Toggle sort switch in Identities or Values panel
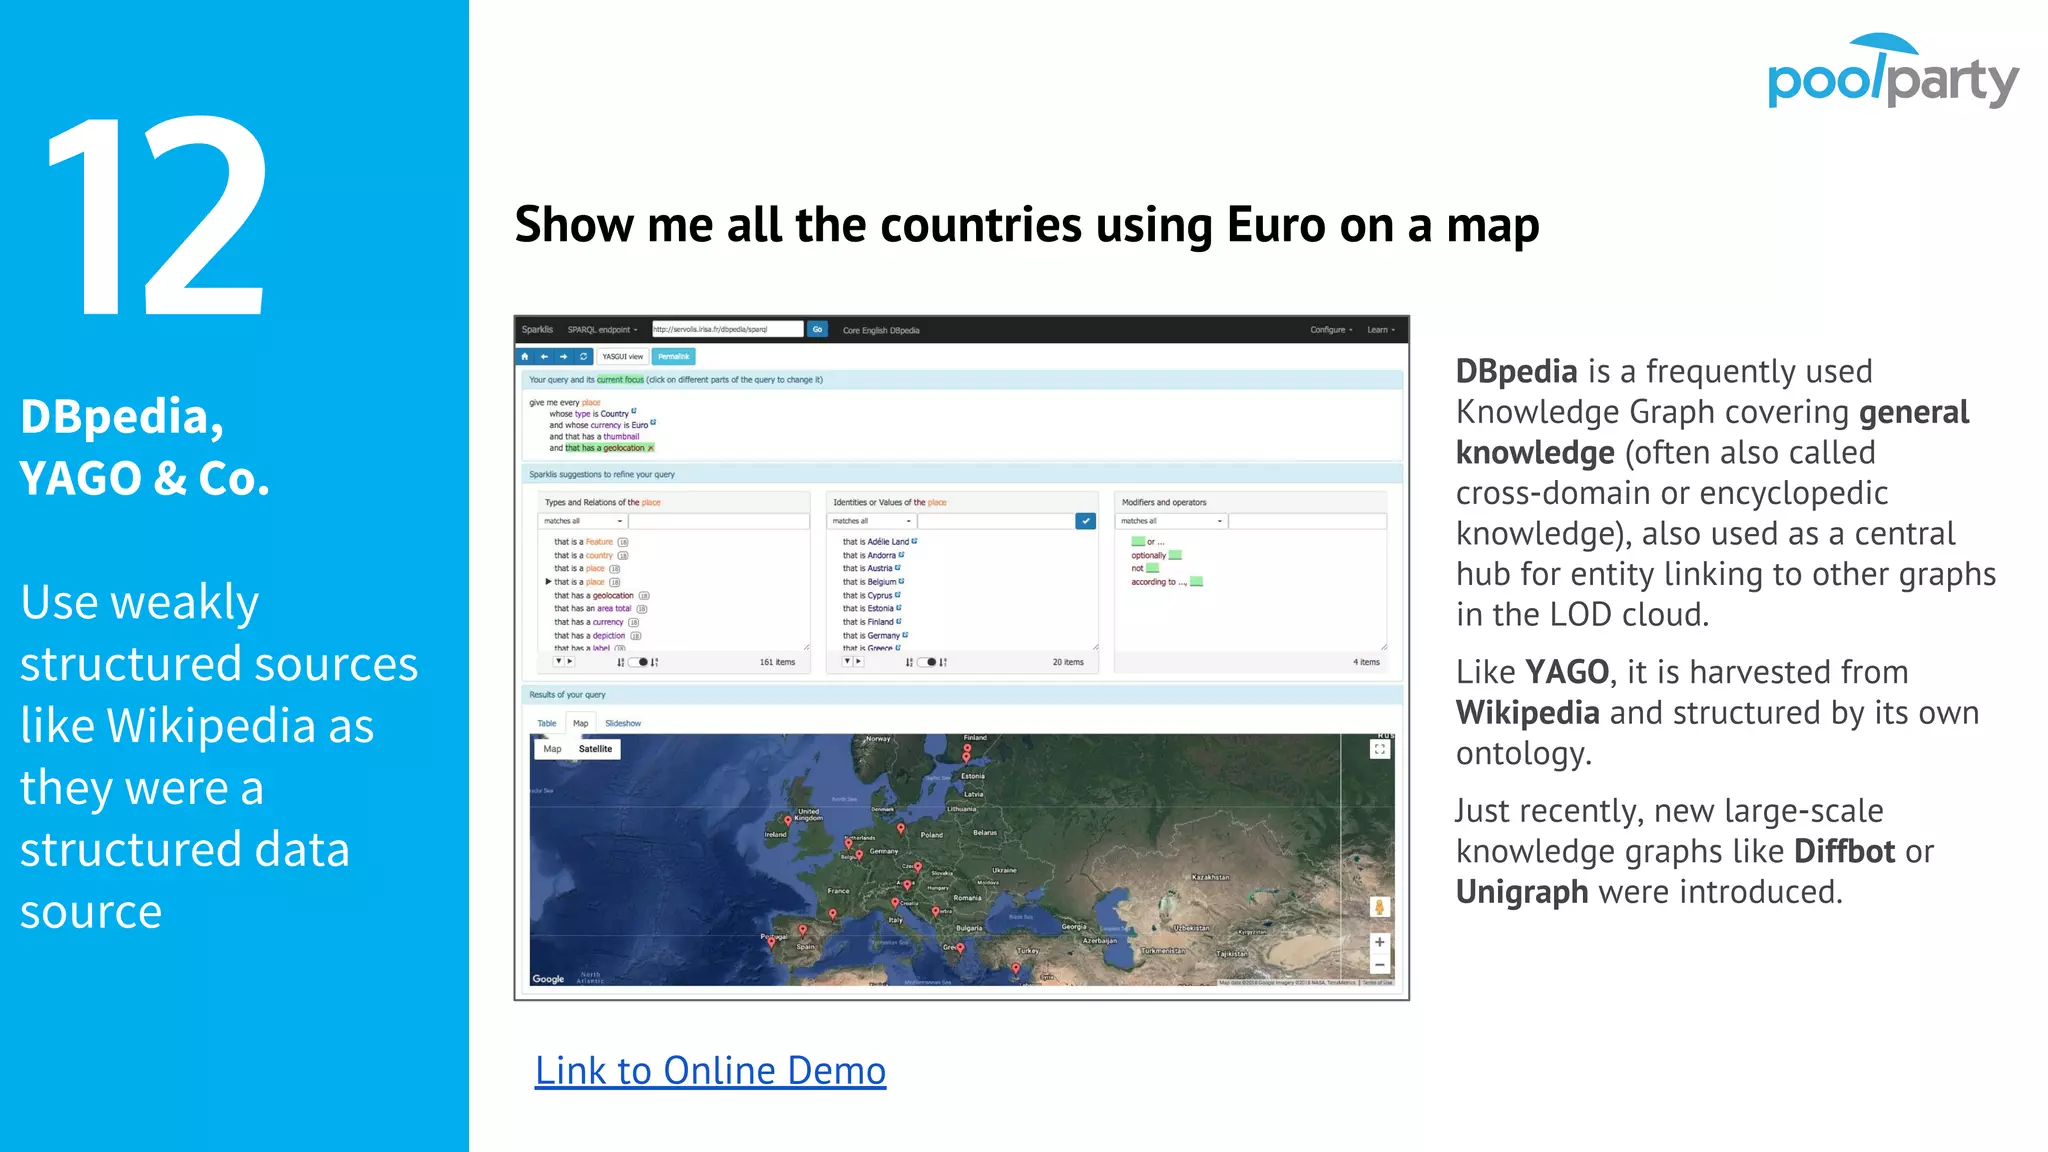This screenshot has width=2048, height=1152. [927, 662]
